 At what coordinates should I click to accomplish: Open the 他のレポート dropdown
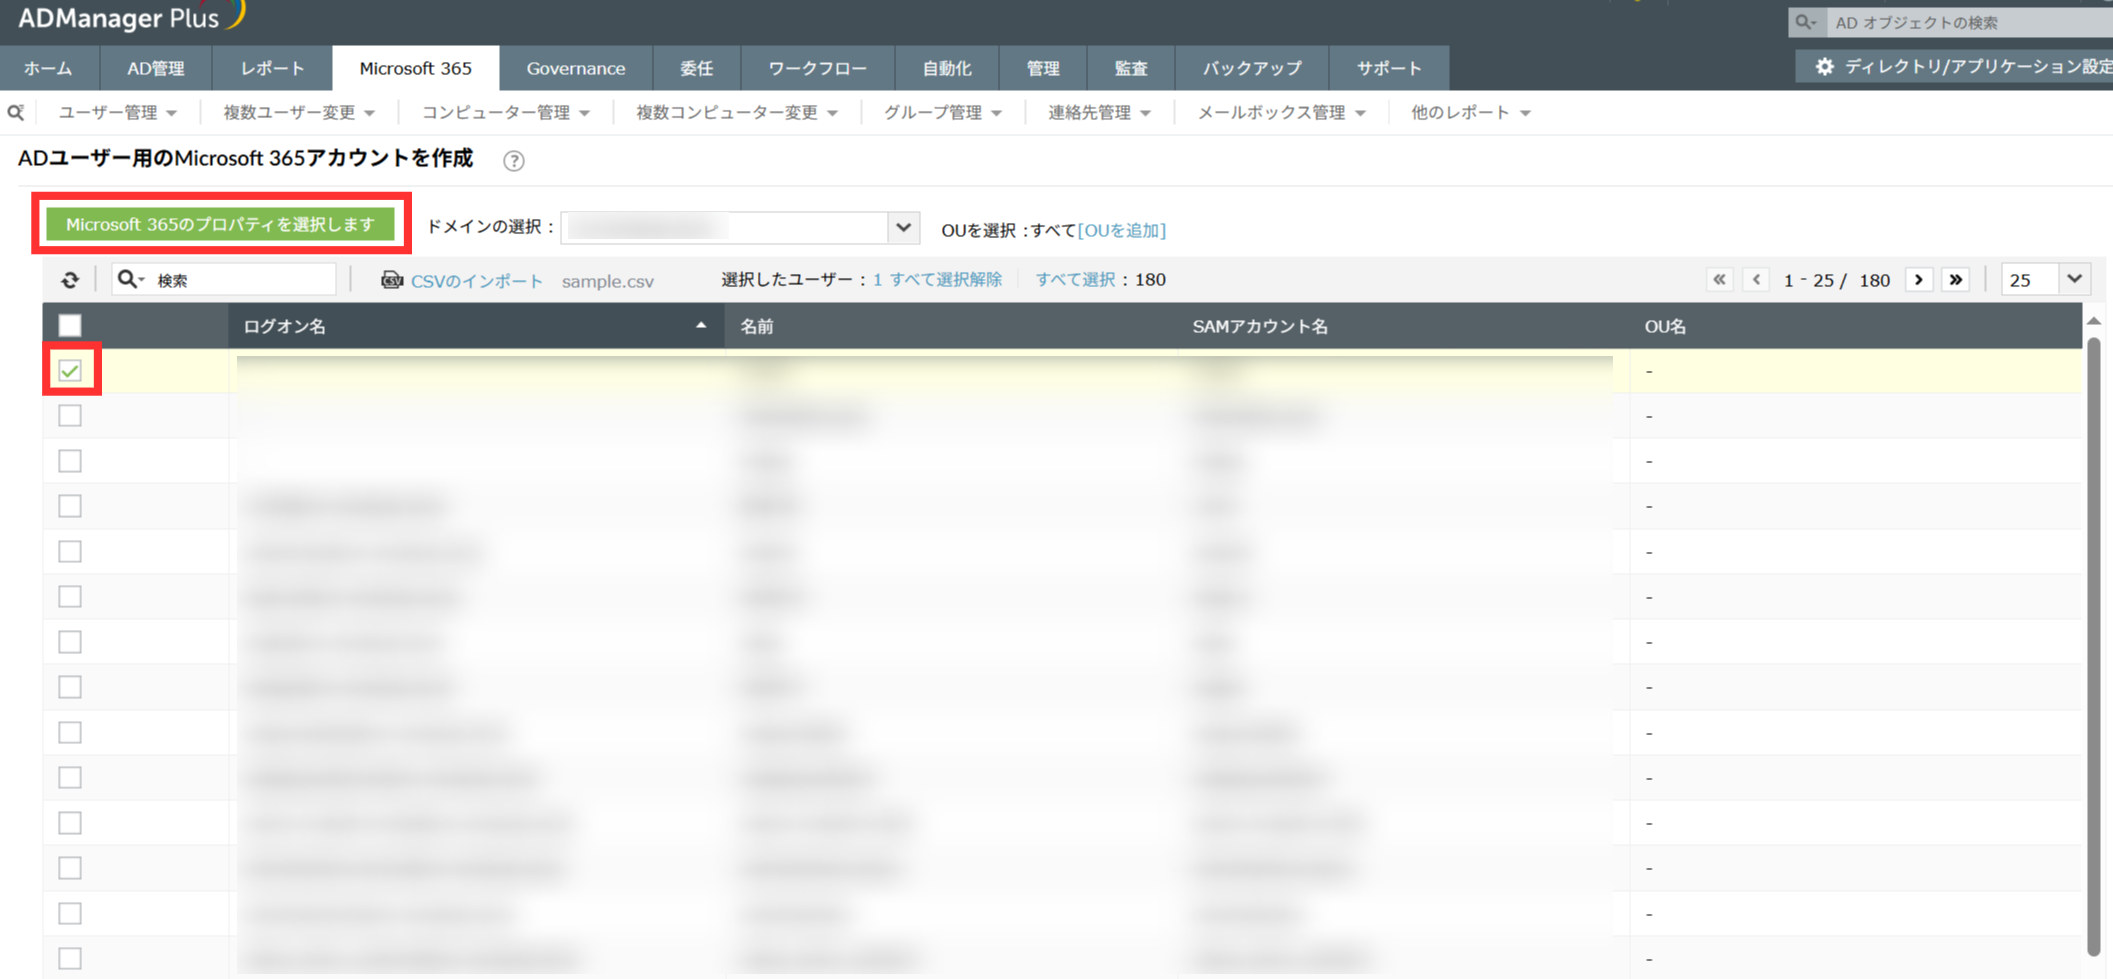pos(1471,113)
